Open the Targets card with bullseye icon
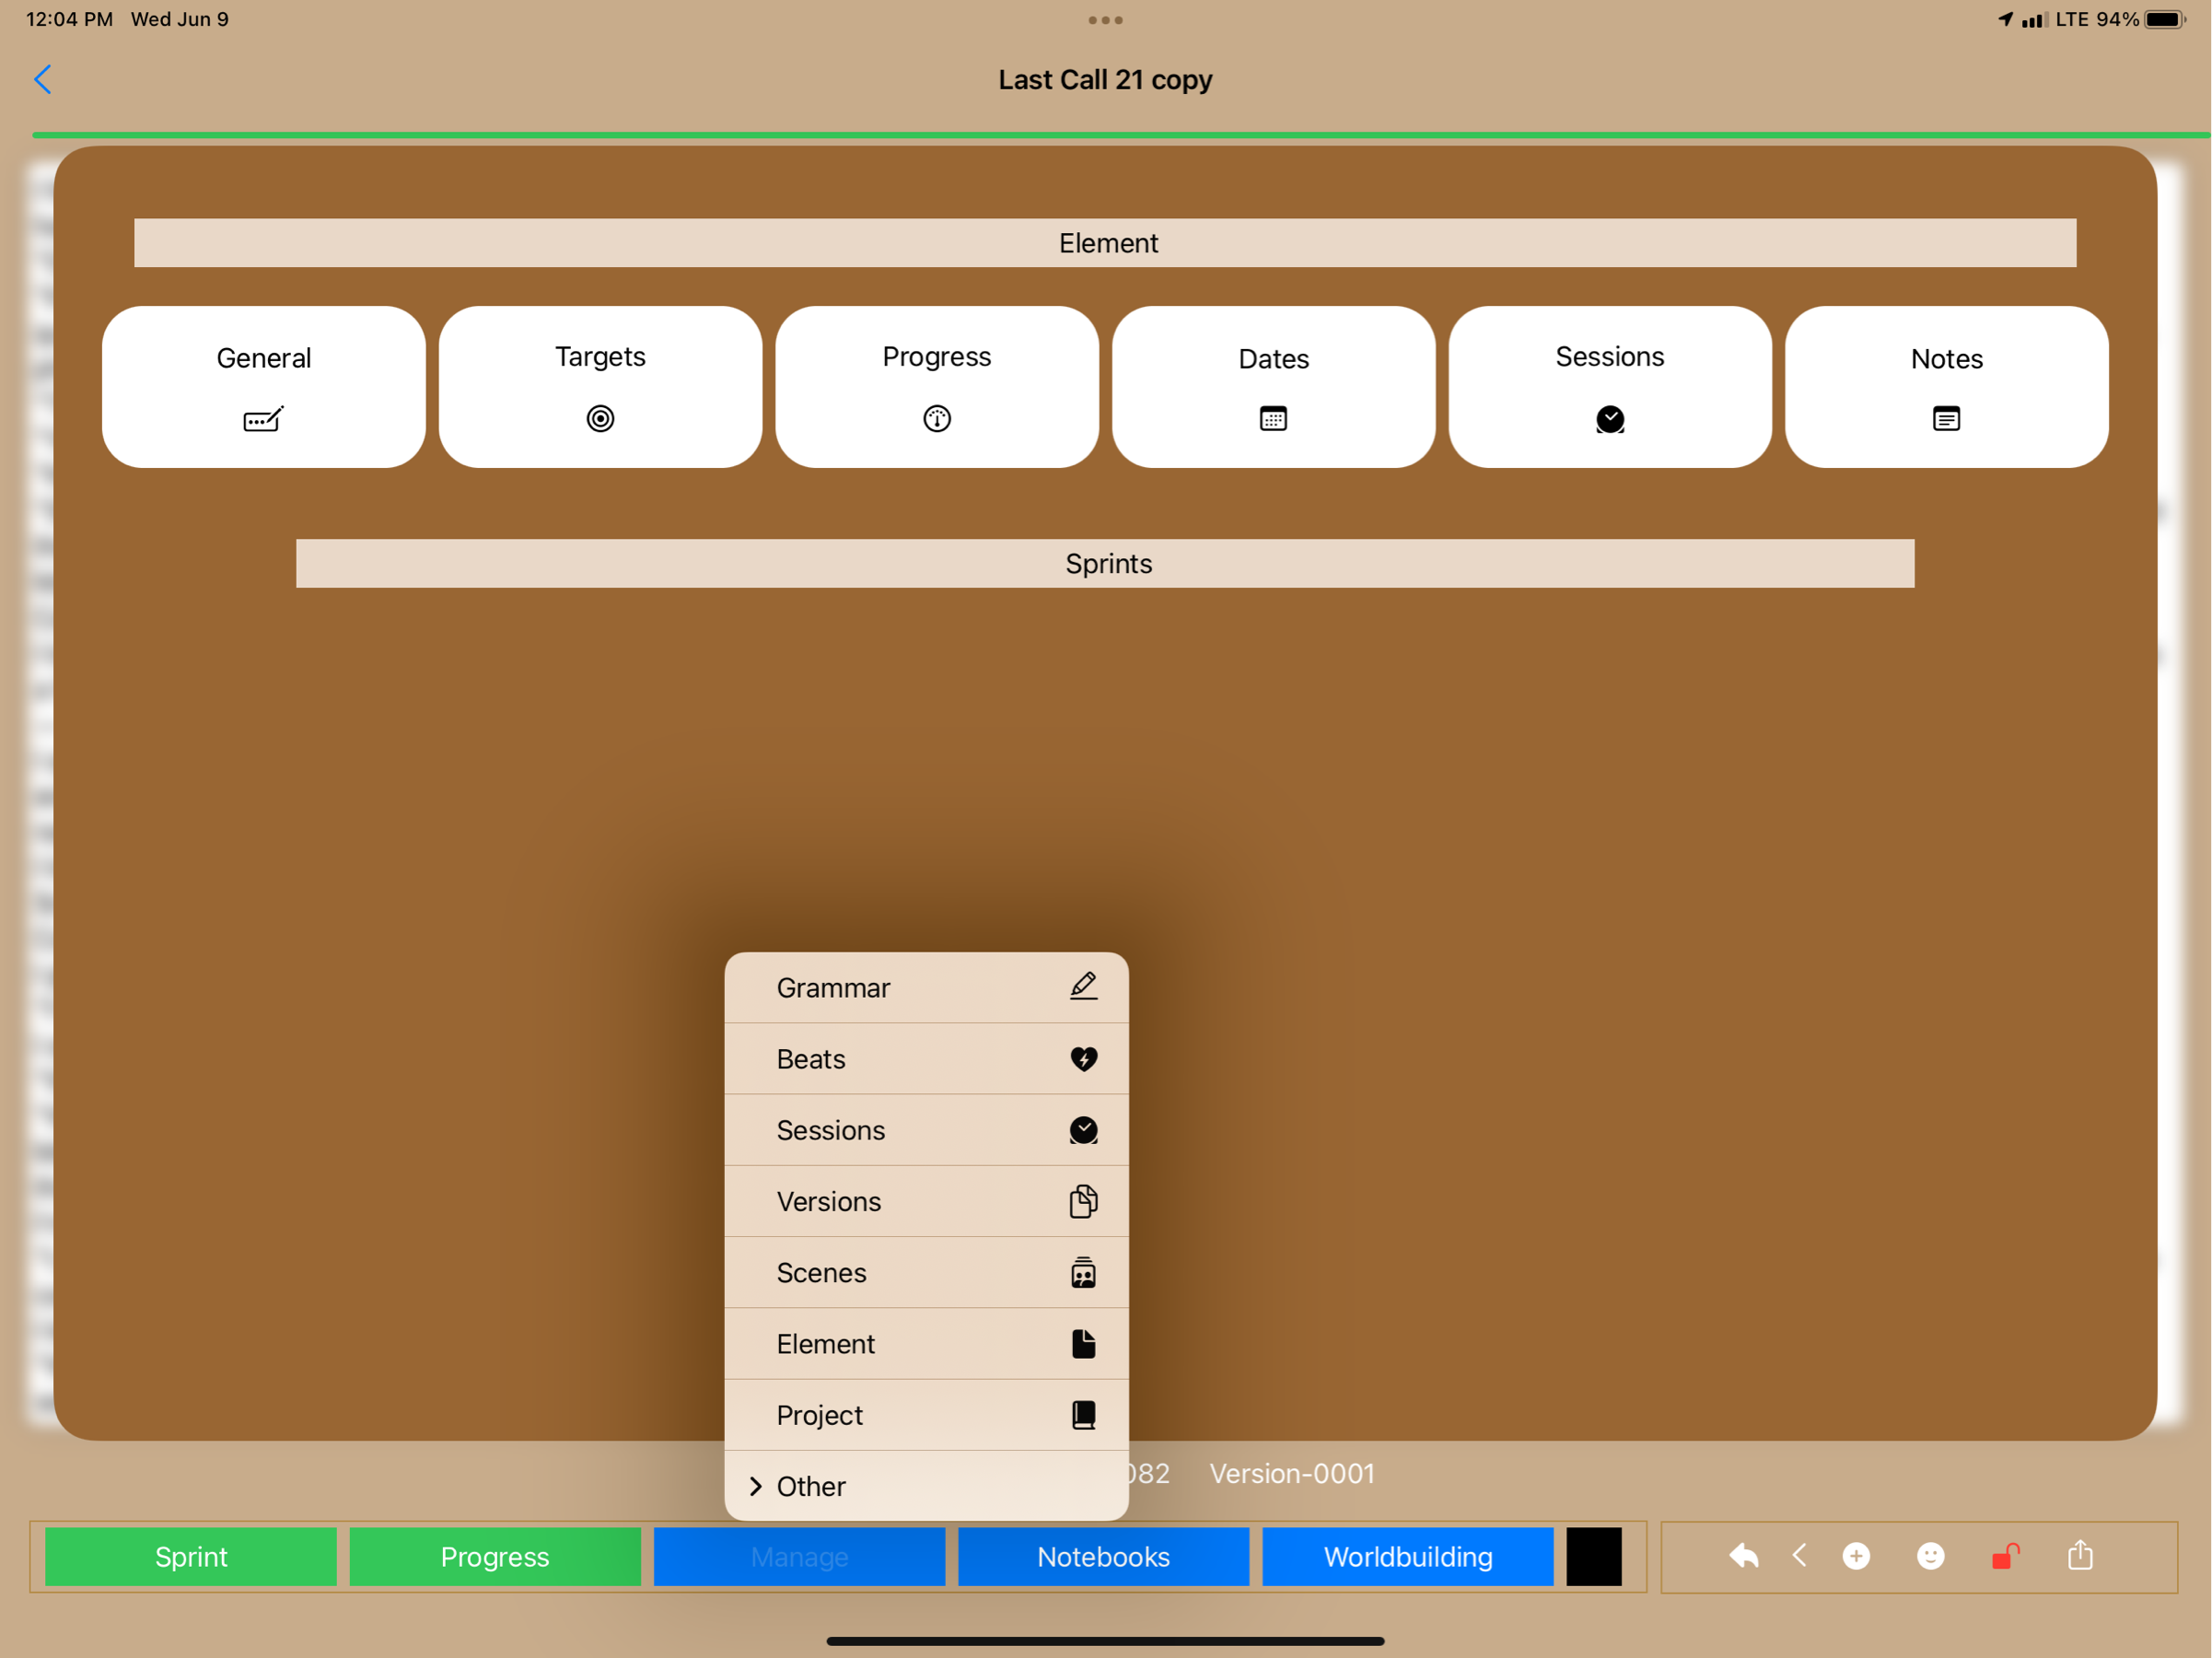The image size is (2212, 1658). [600, 387]
